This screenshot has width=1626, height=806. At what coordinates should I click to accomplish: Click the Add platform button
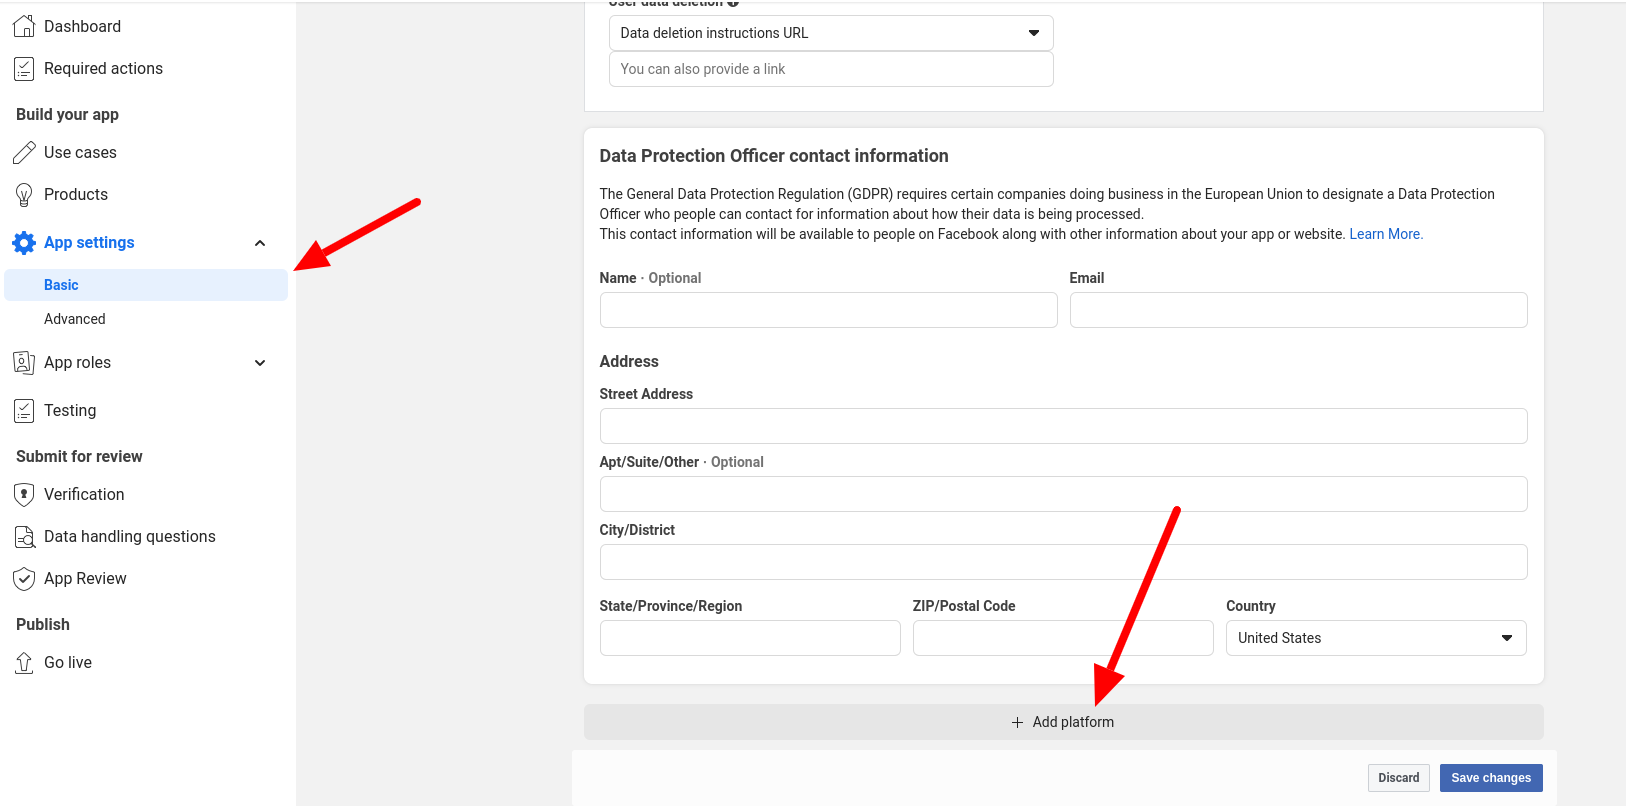[x=1063, y=722]
